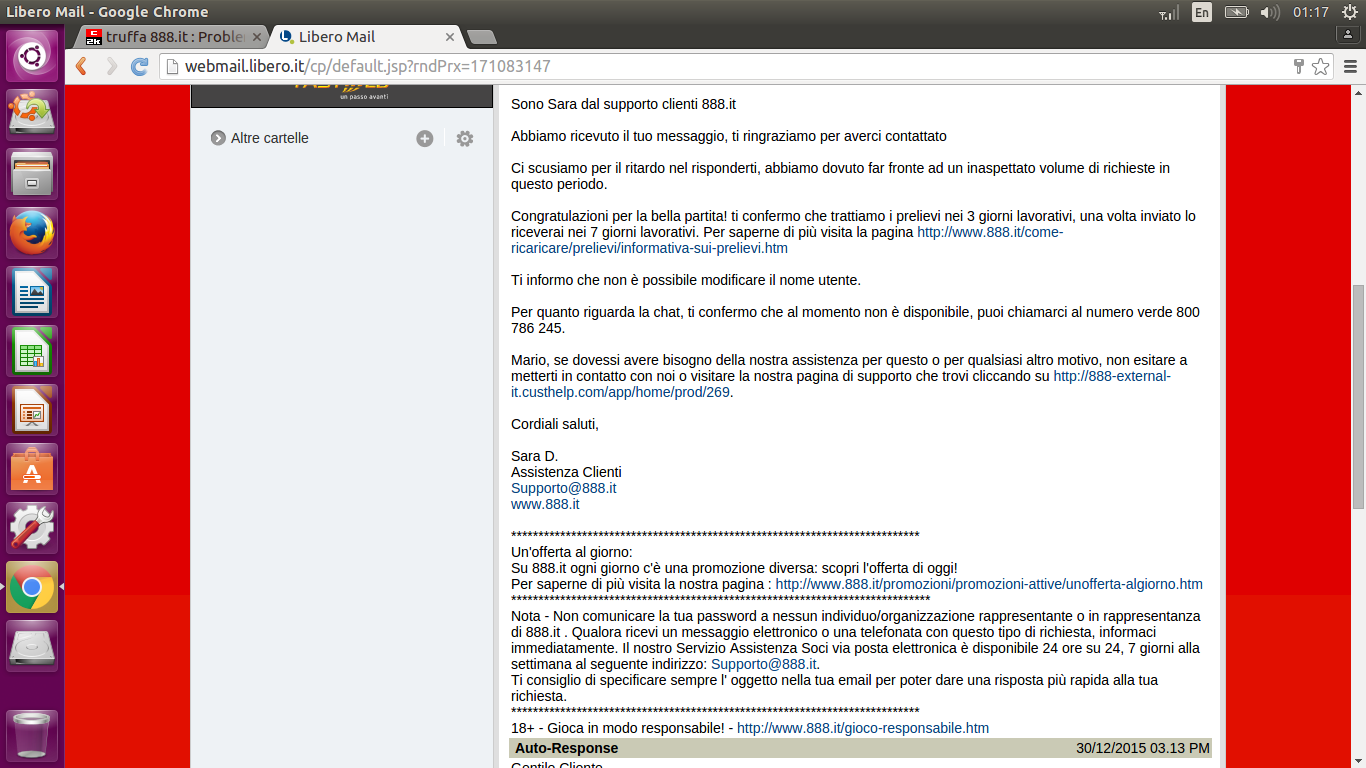Select the Google Chrome dock icon
This screenshot has width=1366, height=768.
pos(33,587)
